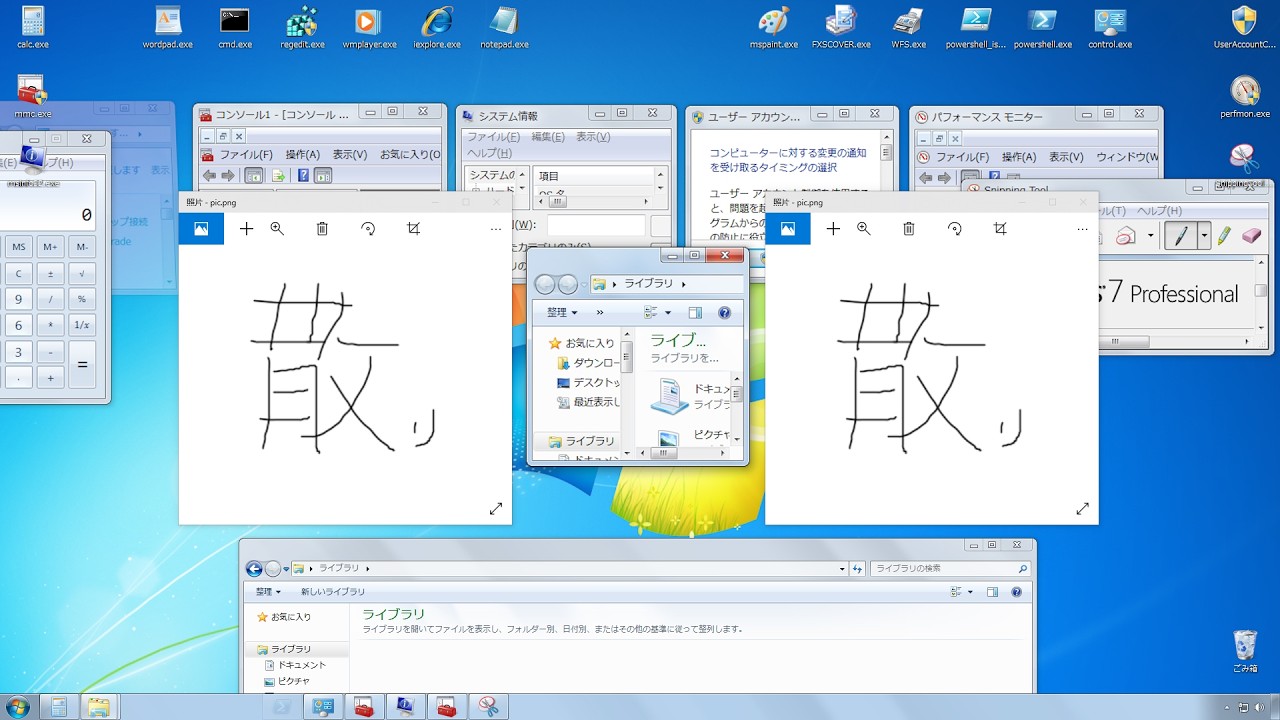Screen dimensions: 1280x720
Task: Click rotate icon in left Photos window
Action: point(368,229)
